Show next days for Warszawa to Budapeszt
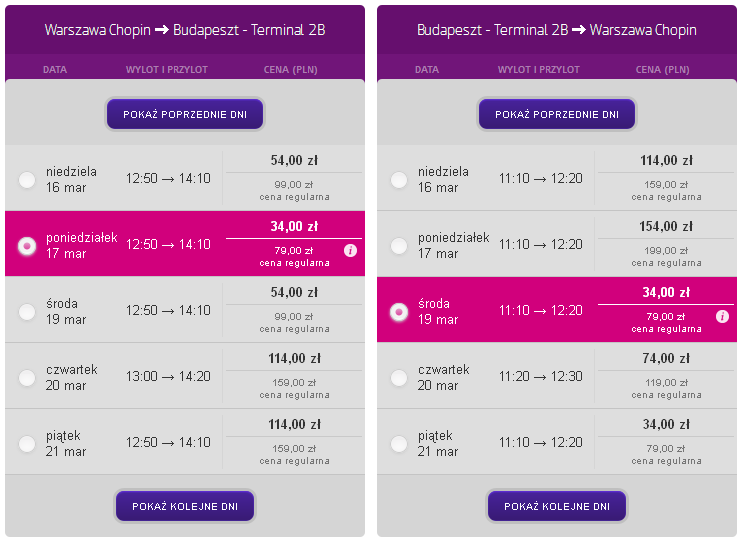The width and height of the screenshot is (743, 543). pos(185,506)
